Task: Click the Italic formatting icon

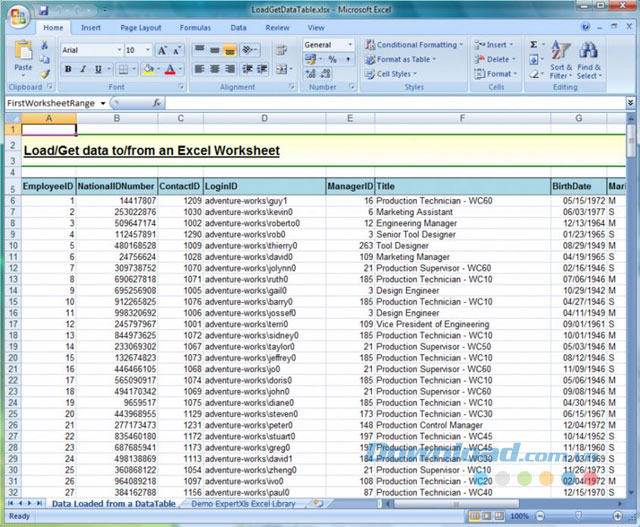Action: 84,69
